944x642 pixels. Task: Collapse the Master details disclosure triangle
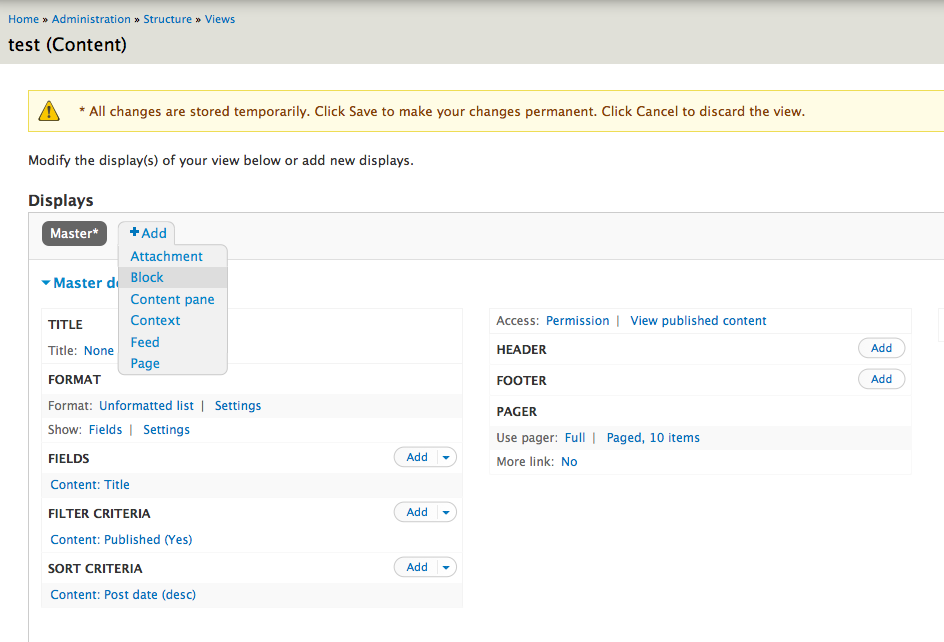point(46,282)
